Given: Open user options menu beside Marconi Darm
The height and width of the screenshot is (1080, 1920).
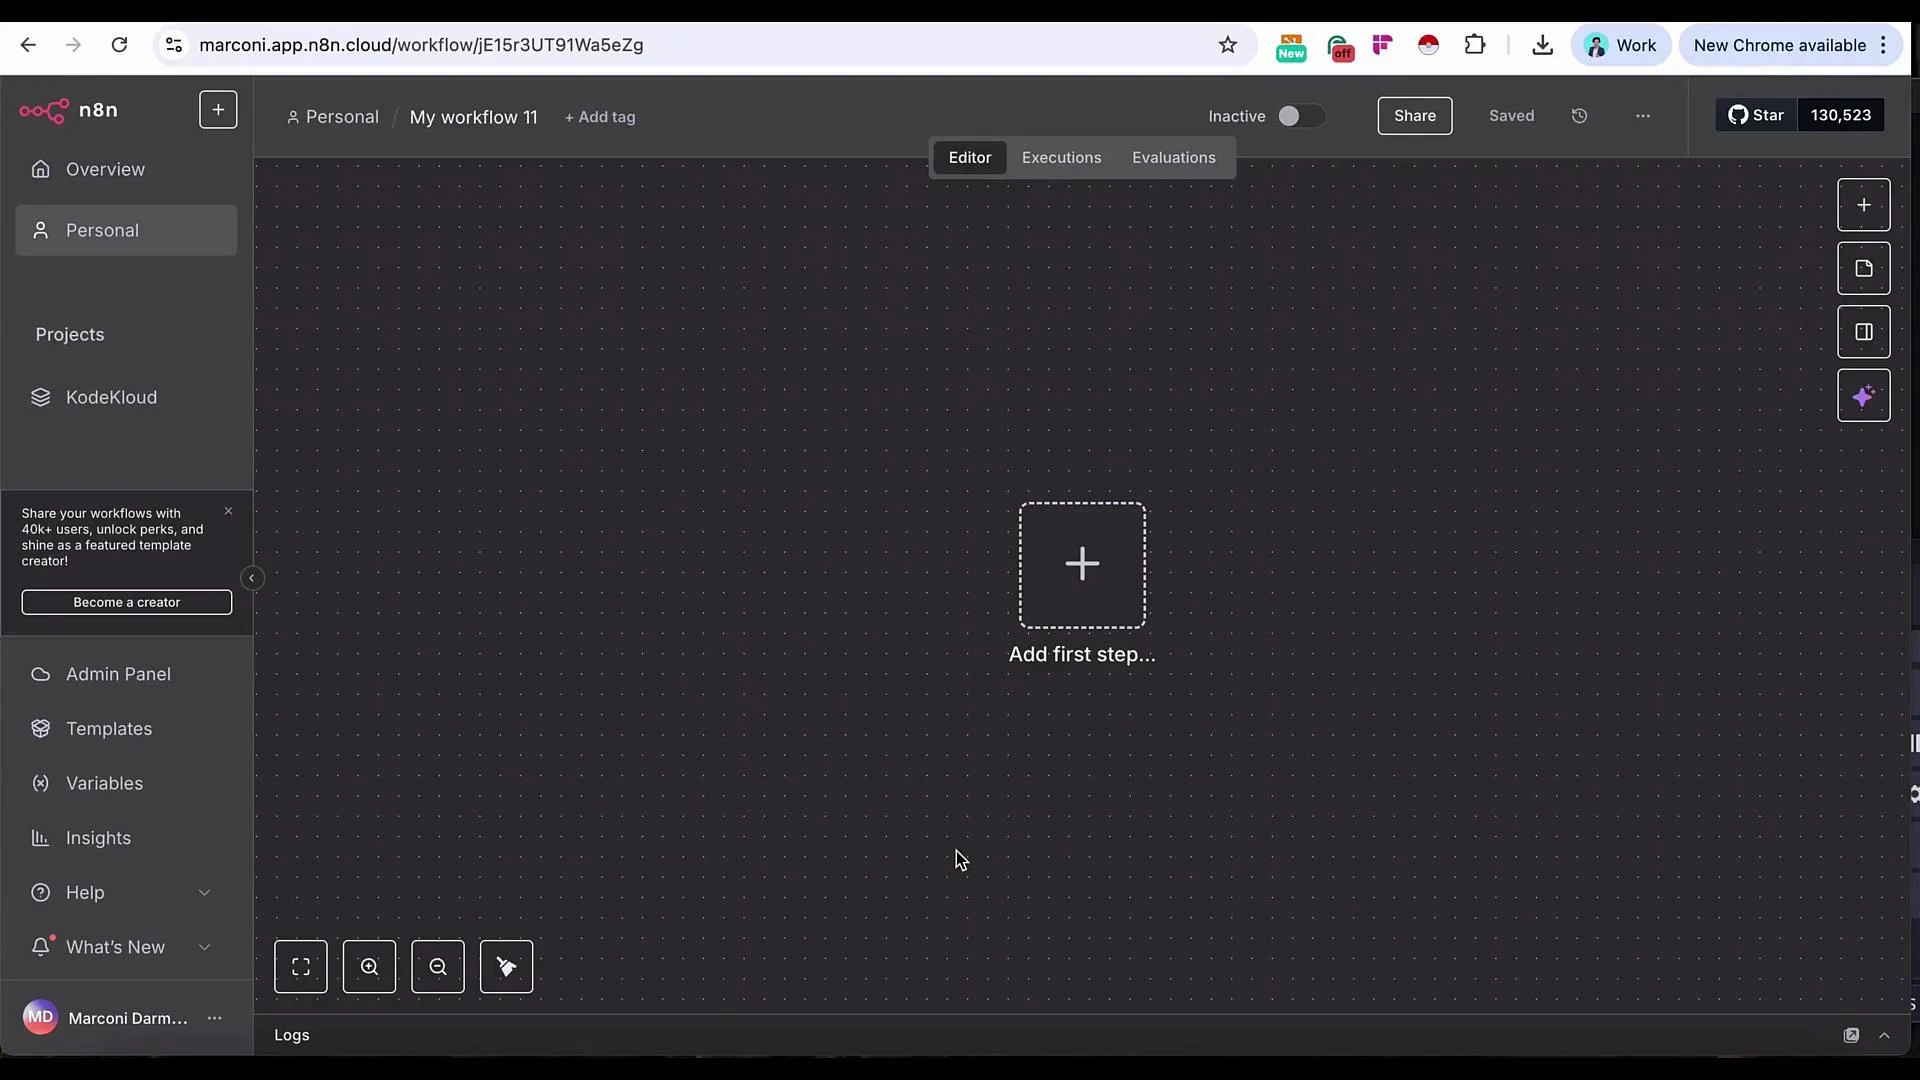Looking at the screenshot, I should [214, 1018].
